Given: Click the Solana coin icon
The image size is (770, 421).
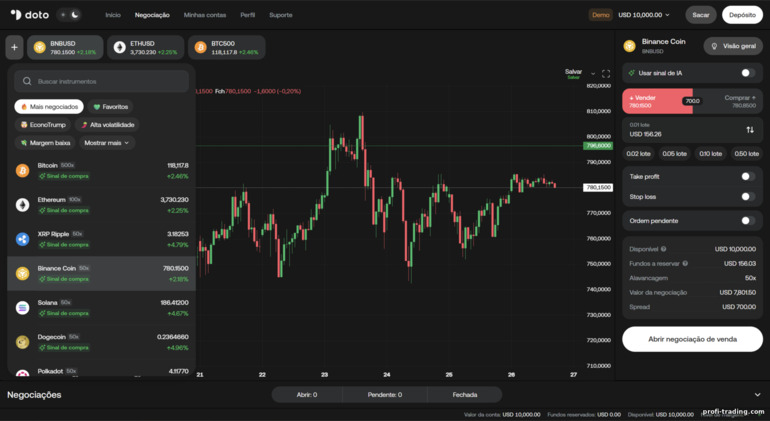Looking at the screenshot, I should (23, 308).
